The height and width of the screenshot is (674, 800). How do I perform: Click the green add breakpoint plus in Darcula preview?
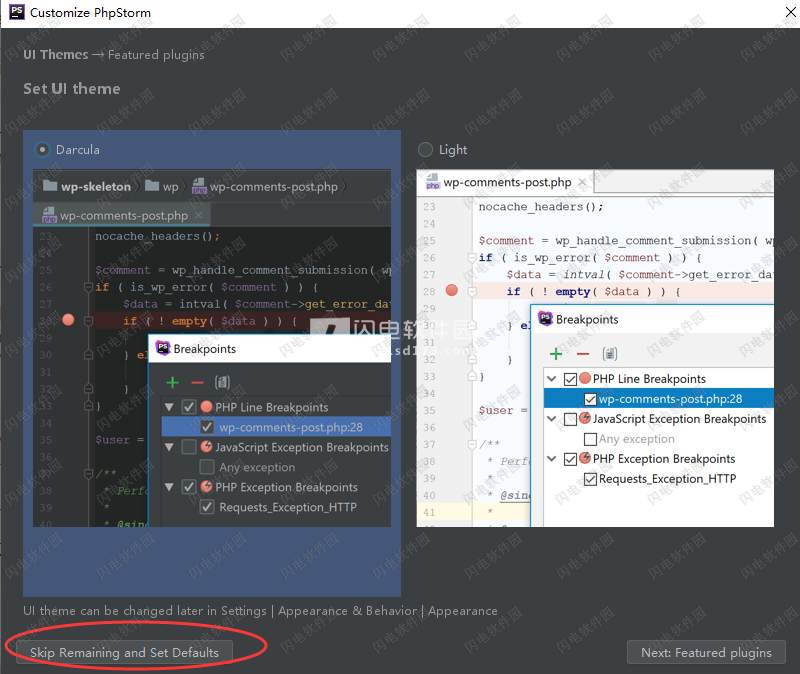[172, 382]
